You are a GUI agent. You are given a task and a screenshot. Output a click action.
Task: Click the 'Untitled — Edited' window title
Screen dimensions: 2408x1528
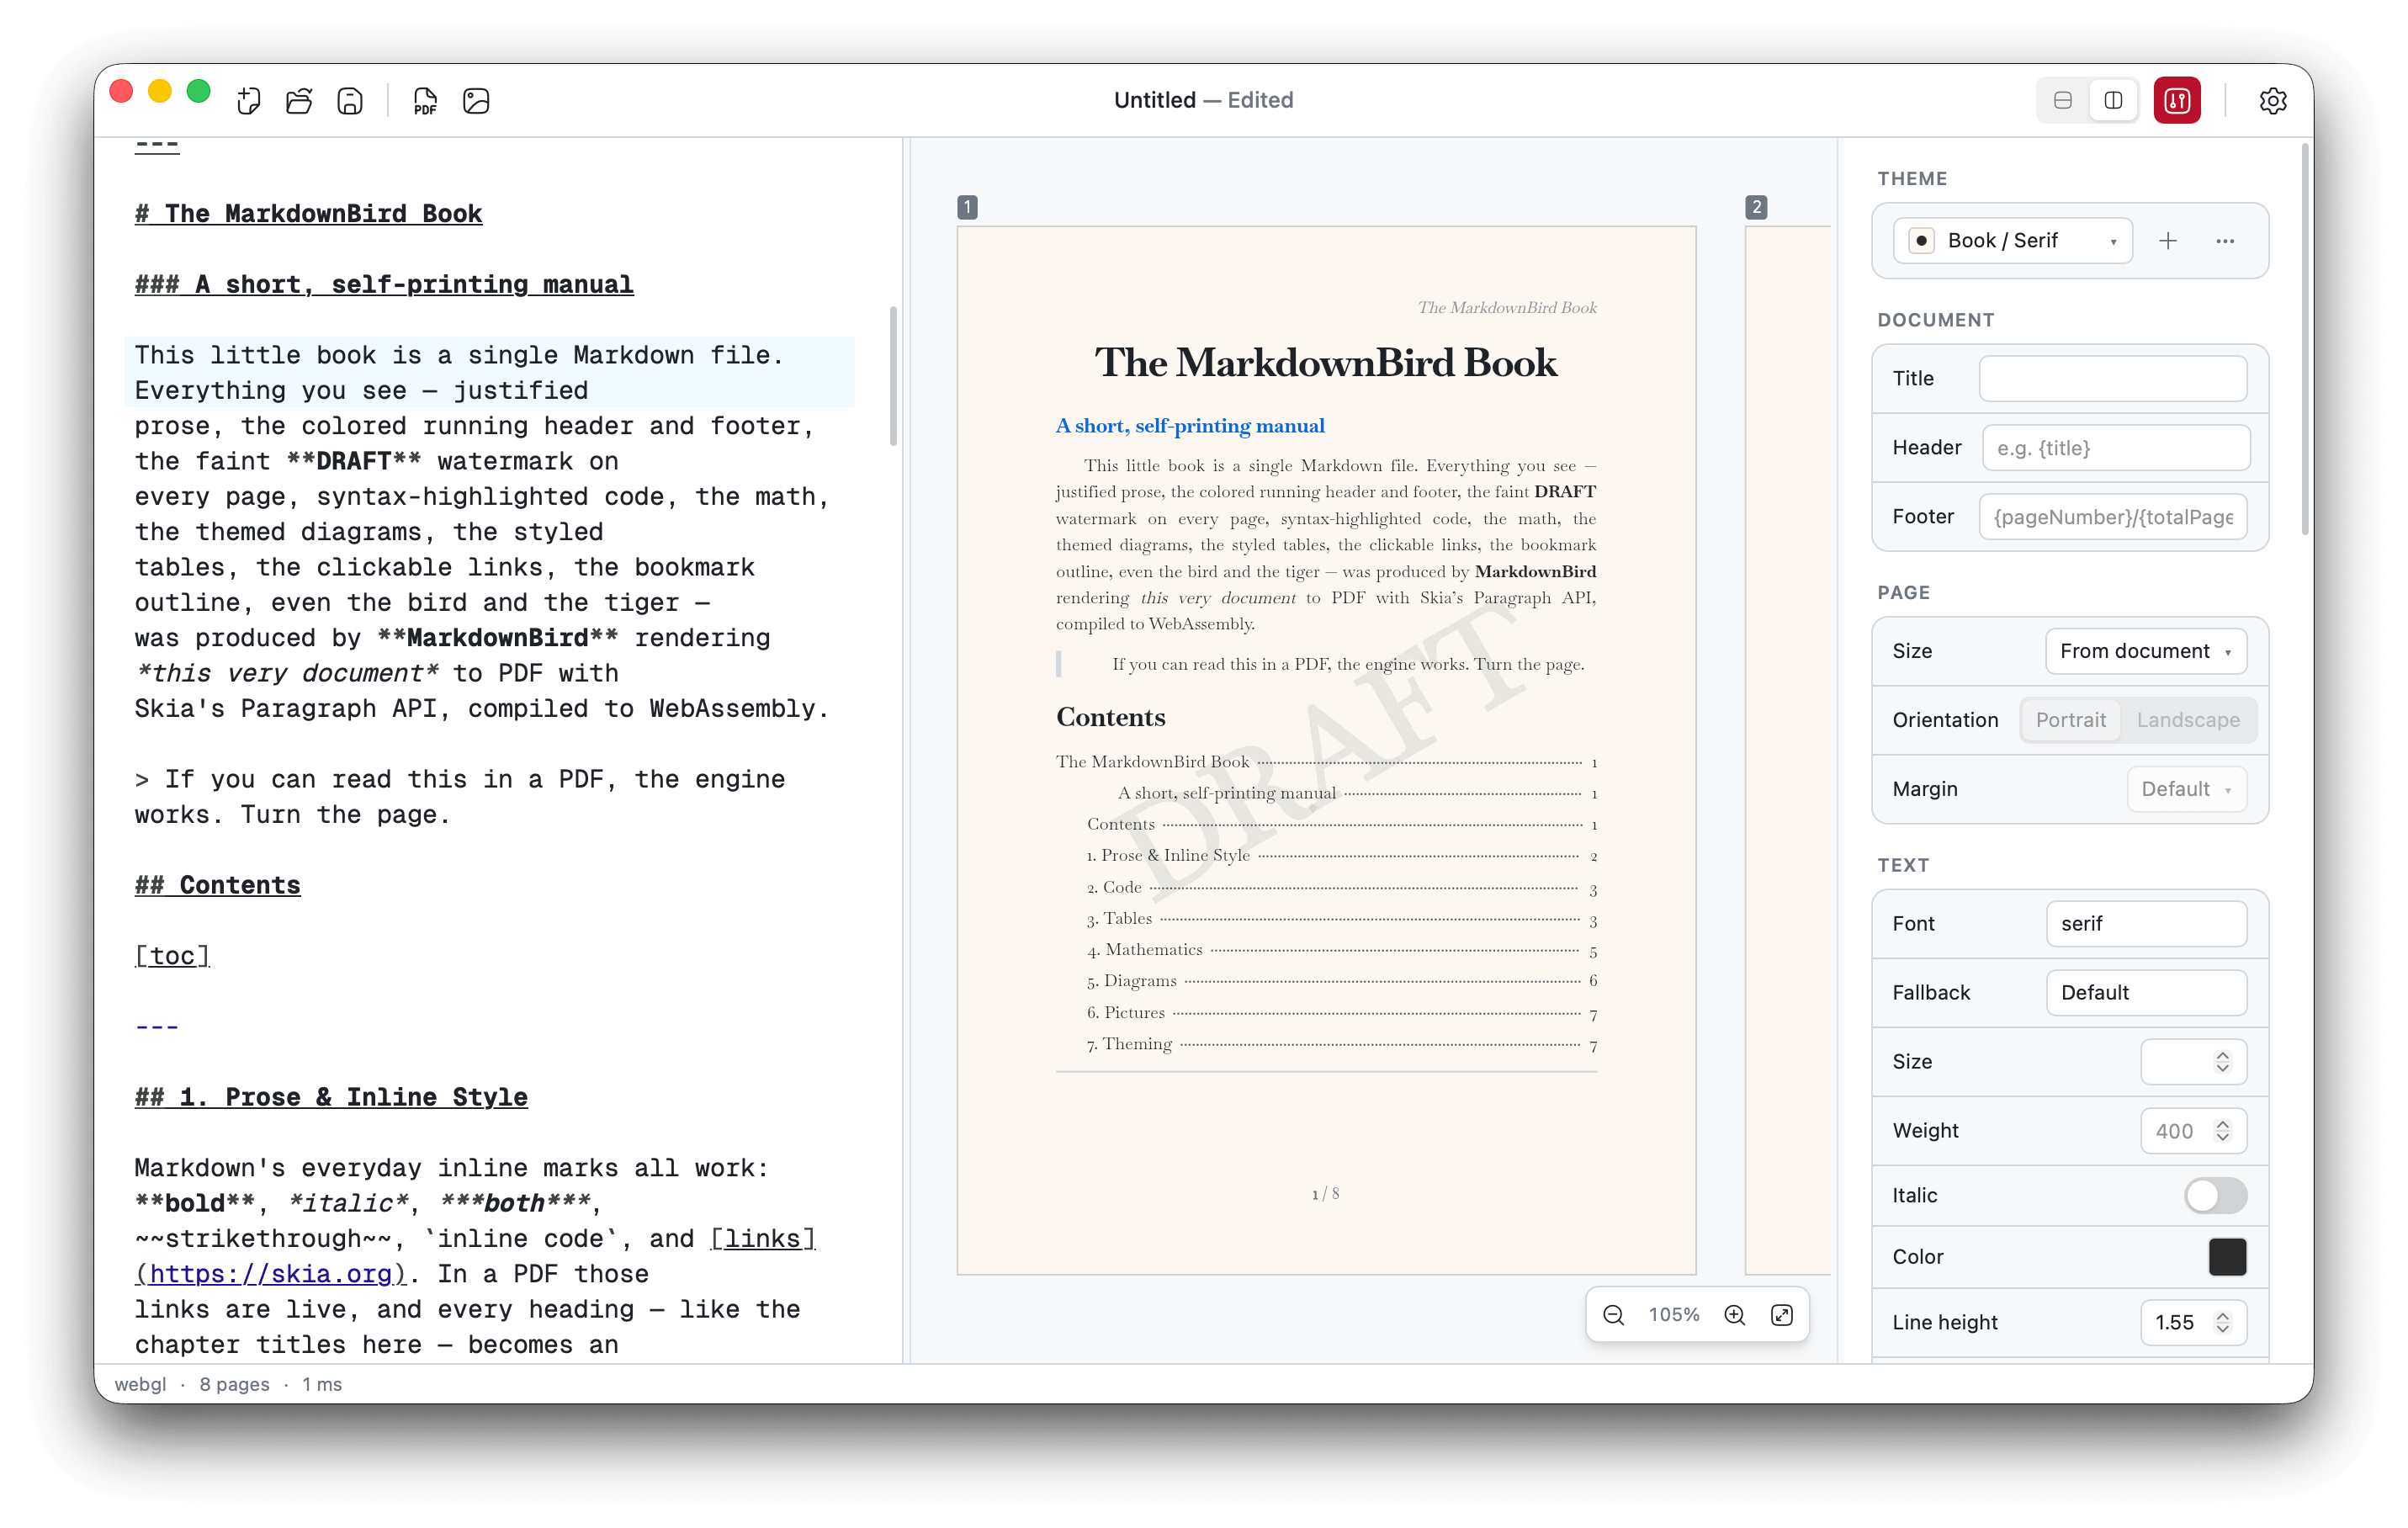point(1203,100)
